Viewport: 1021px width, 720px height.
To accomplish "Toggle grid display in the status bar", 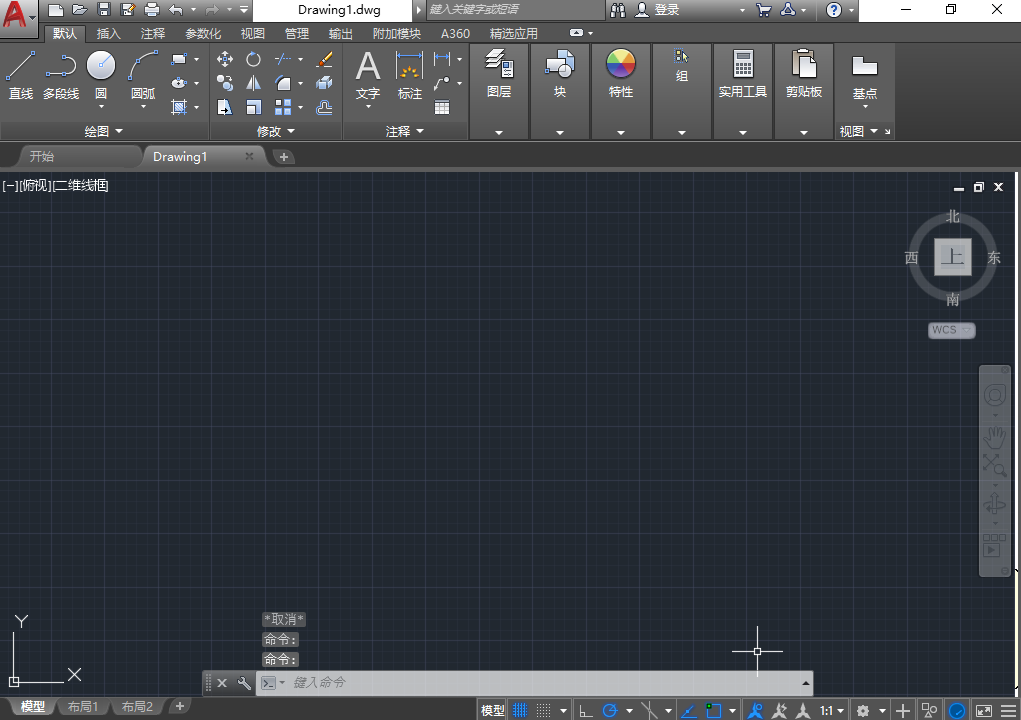I will 519,710.
